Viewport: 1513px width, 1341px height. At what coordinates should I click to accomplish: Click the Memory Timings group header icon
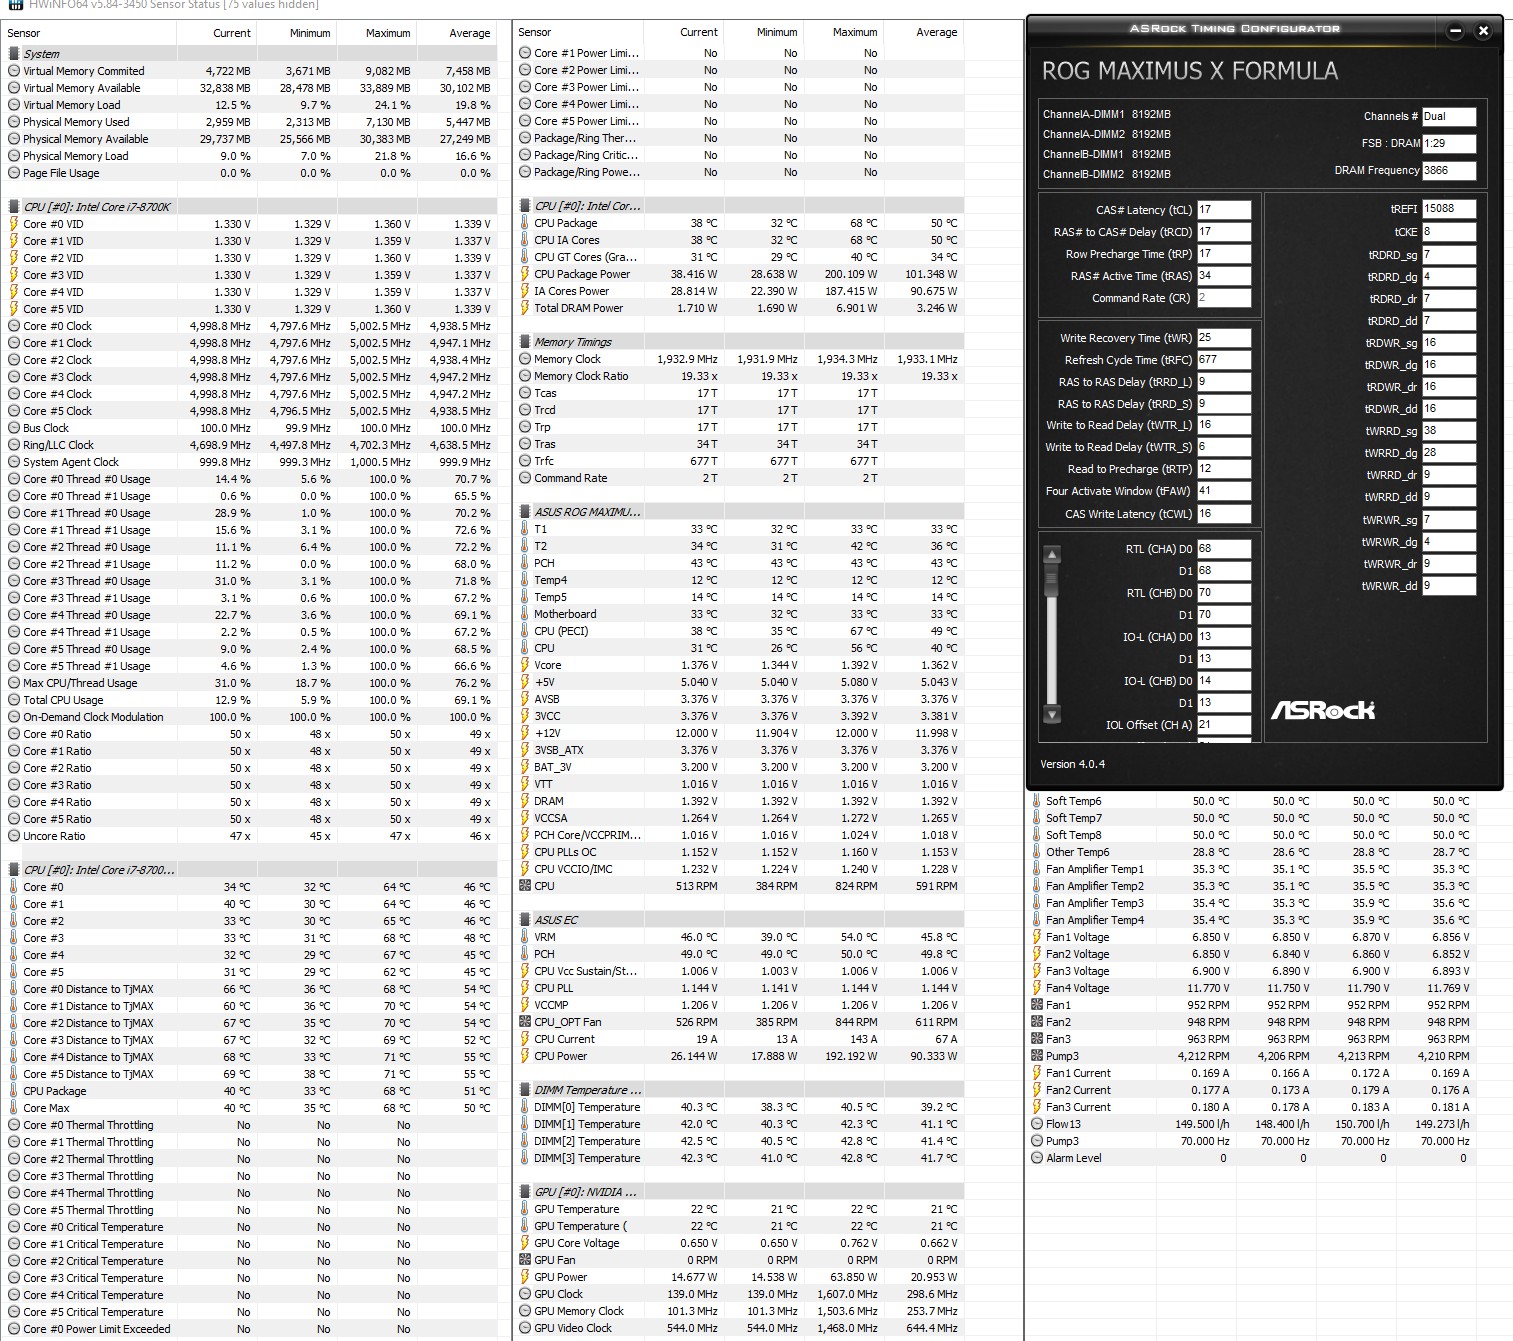pos(525,342)
